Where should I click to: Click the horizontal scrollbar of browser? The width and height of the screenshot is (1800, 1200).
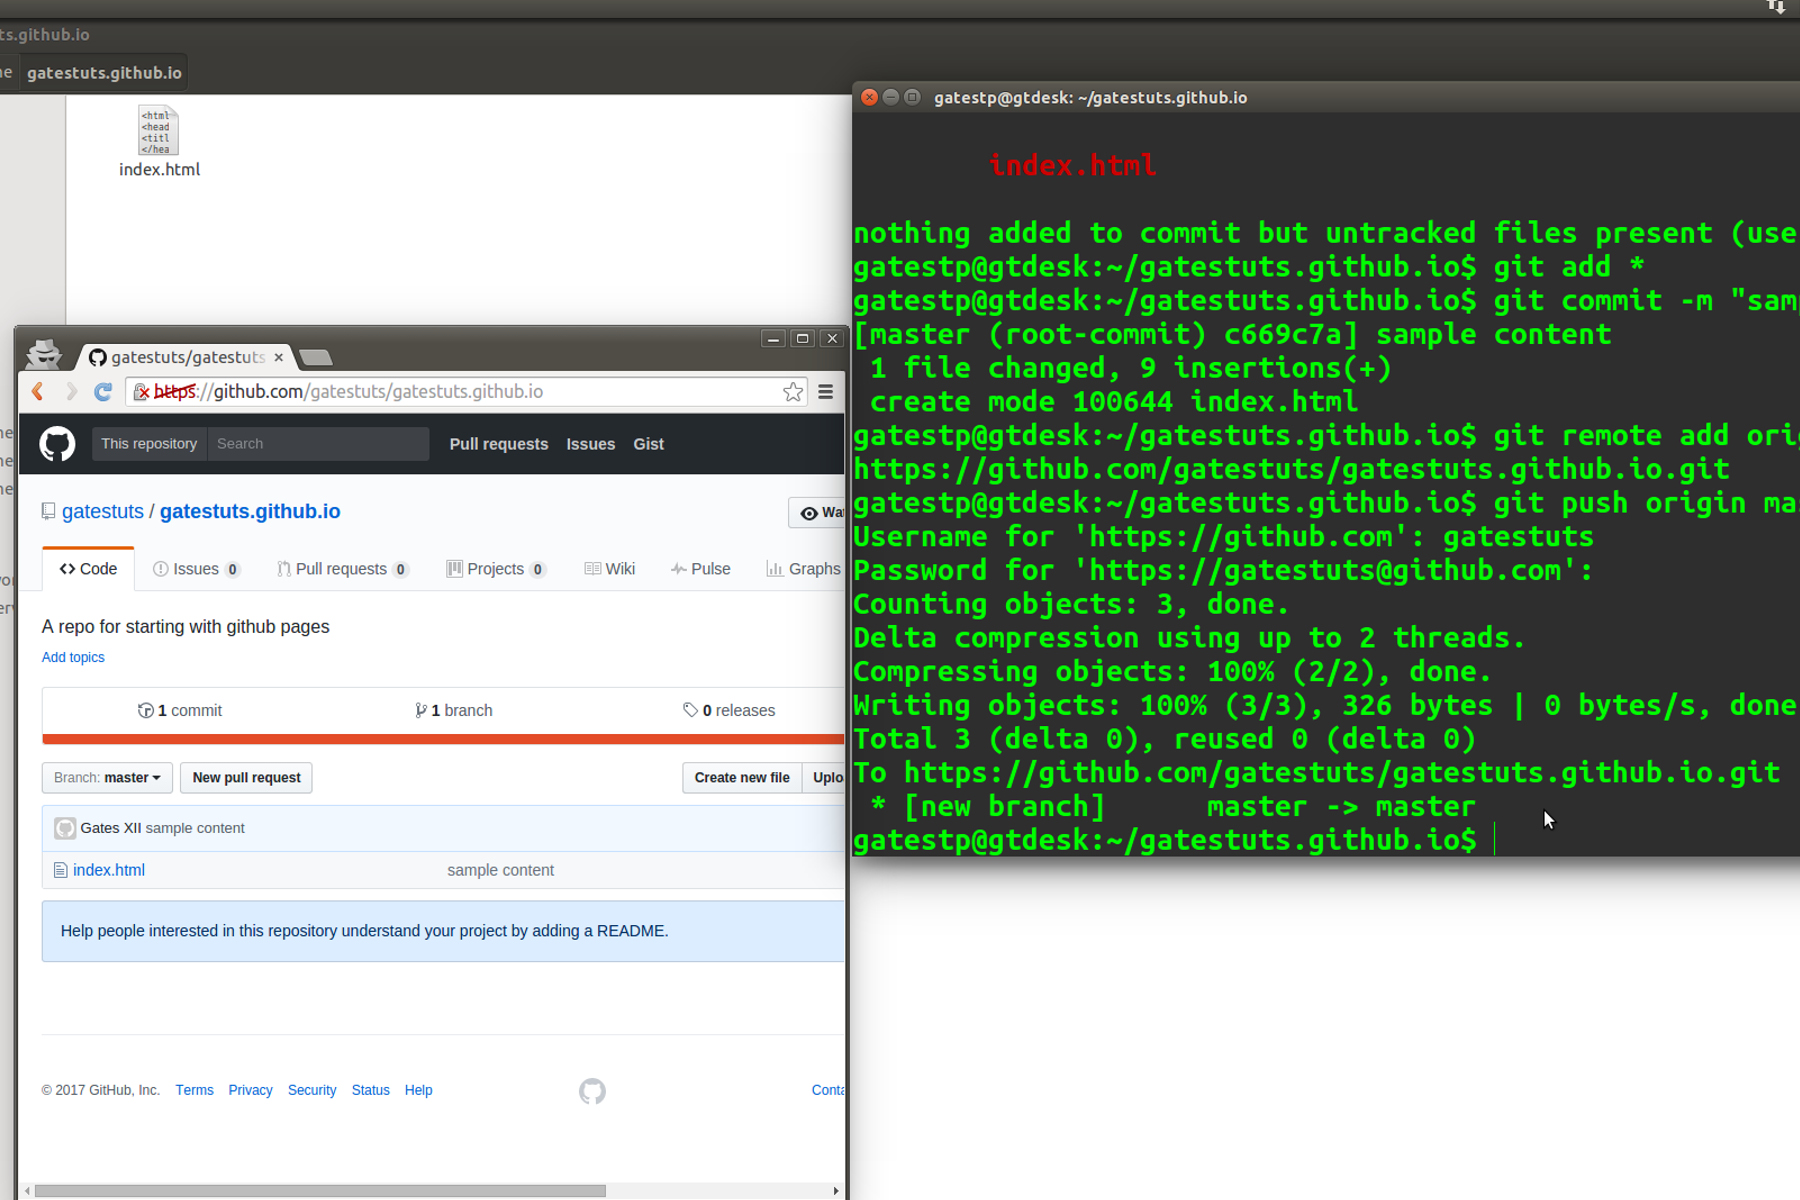coord(320,1191)
